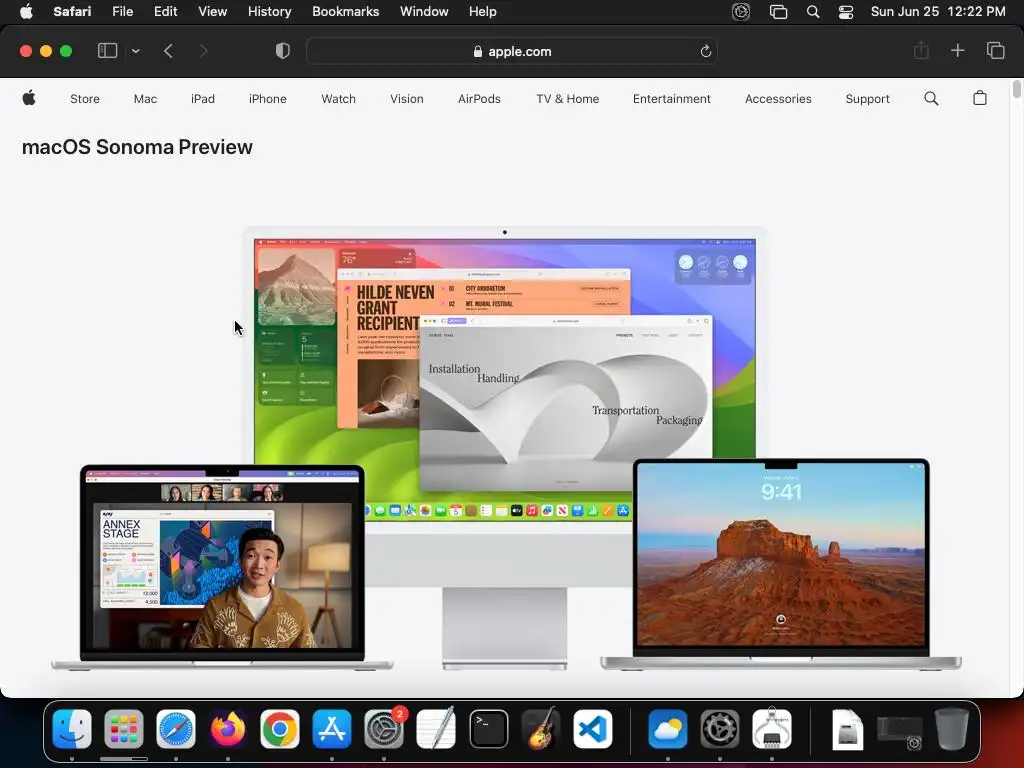
Task: Open the Safari application menu
Action: tap(72, 11)
